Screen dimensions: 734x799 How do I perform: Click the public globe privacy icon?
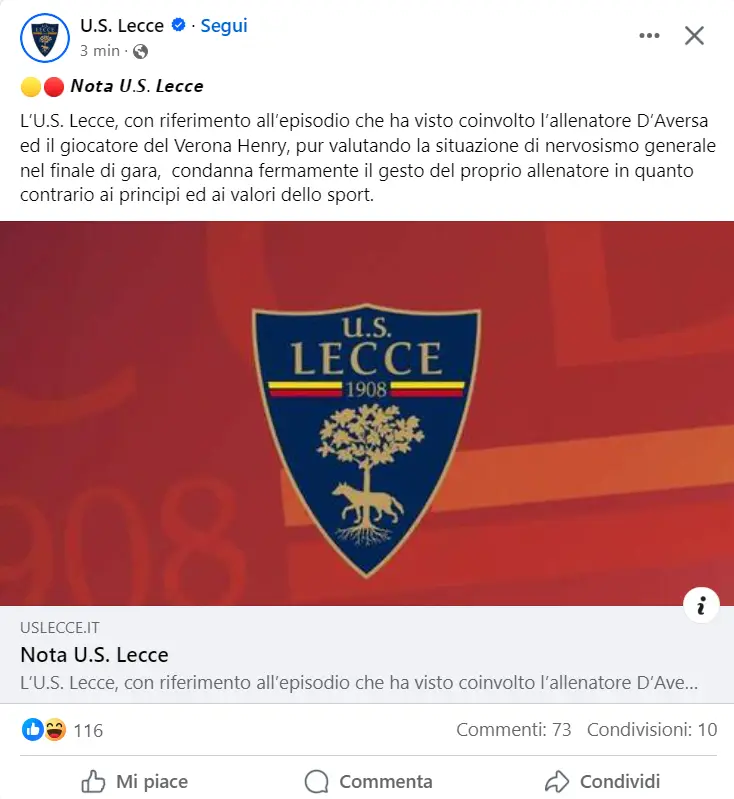(x=140, y=50)
